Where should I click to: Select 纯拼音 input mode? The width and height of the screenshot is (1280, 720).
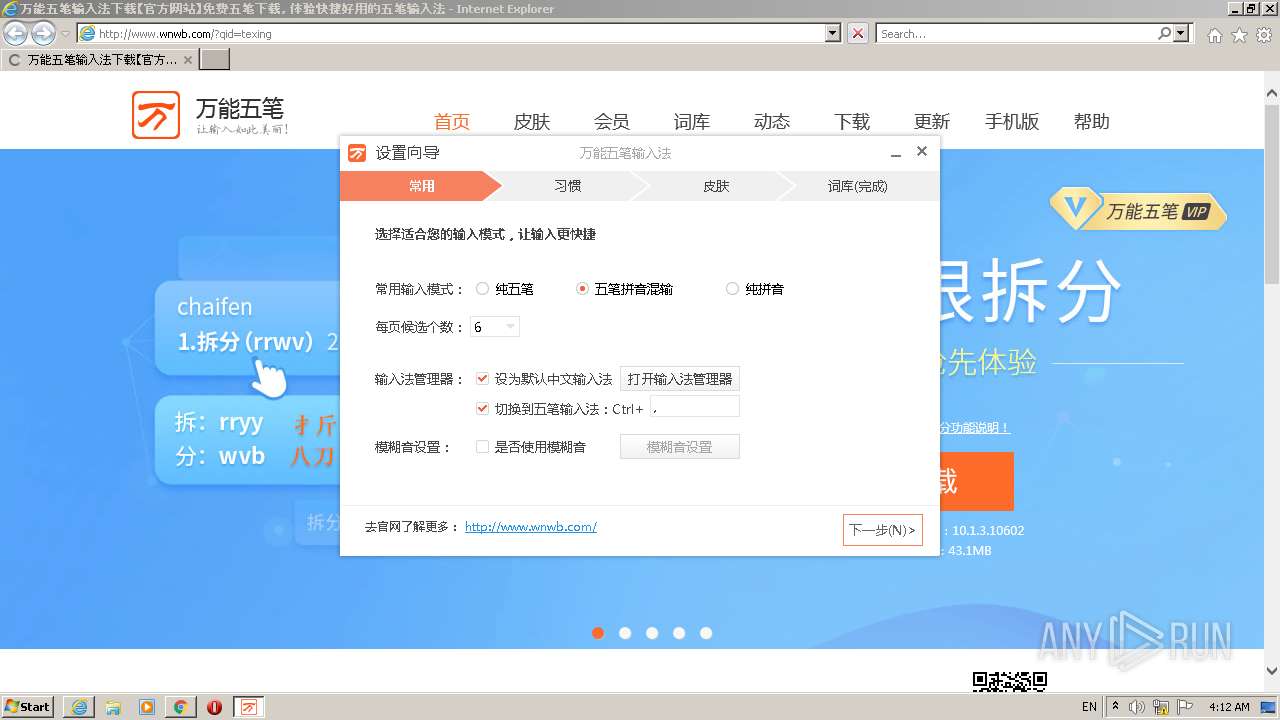tap(732, 289)
